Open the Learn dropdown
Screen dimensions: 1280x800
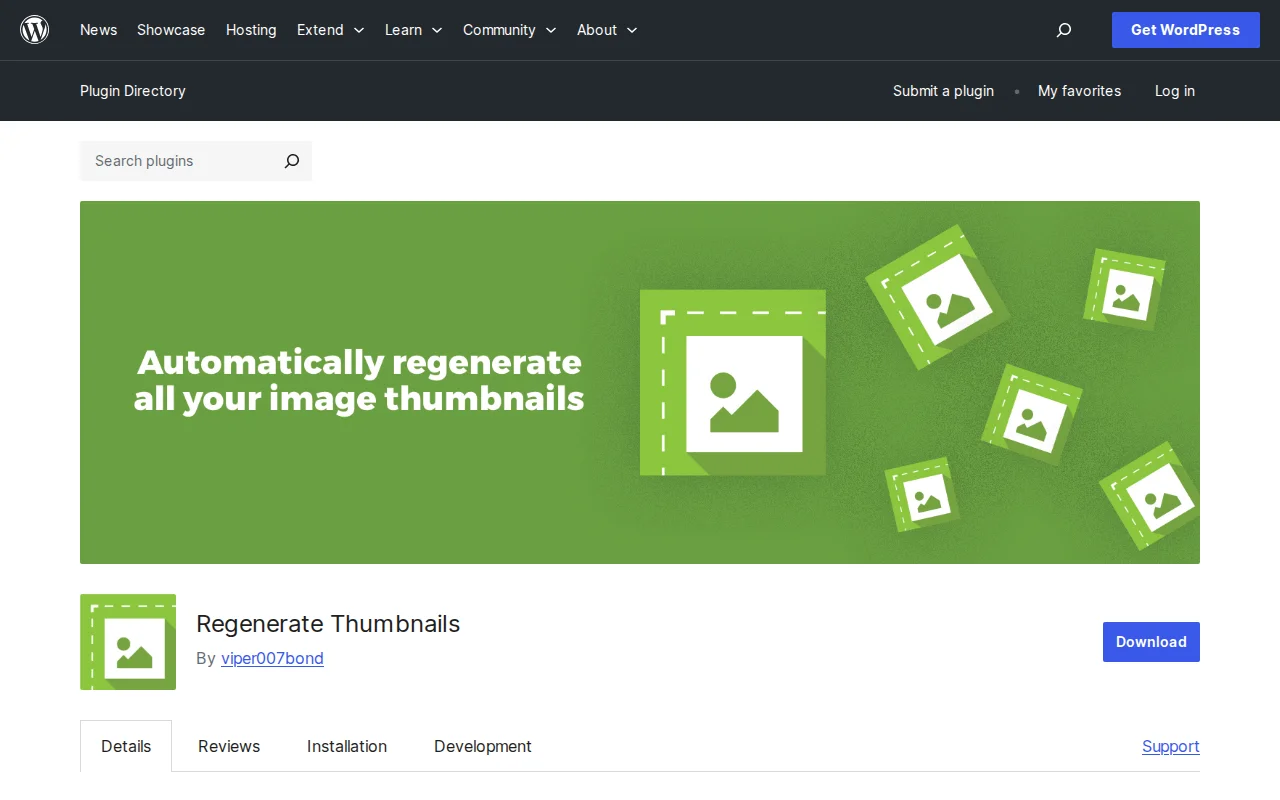(413, 30)
